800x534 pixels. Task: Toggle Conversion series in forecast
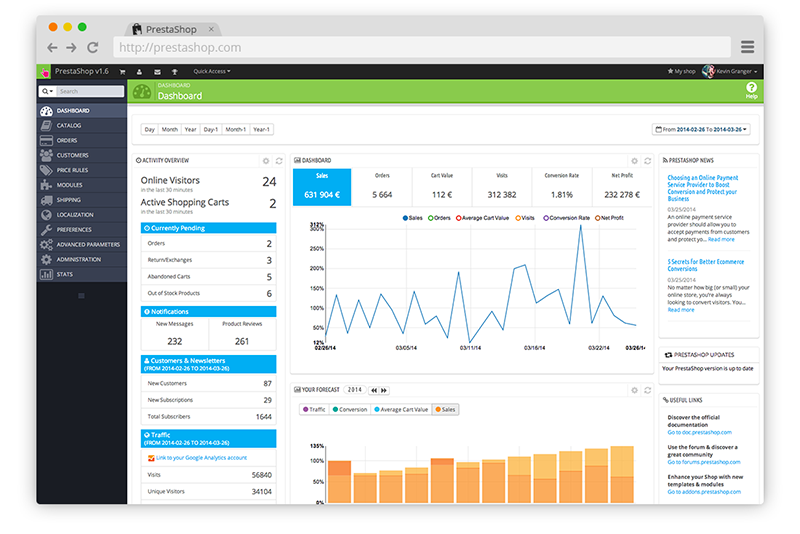click(x=350, y=410)
